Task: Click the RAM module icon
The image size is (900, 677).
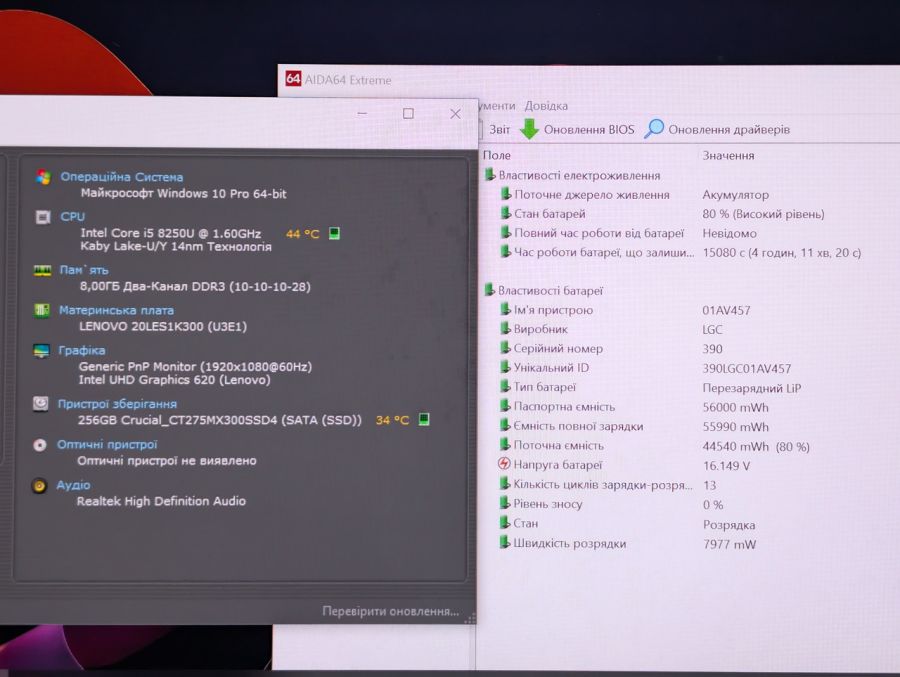Action: pos(42,270)
